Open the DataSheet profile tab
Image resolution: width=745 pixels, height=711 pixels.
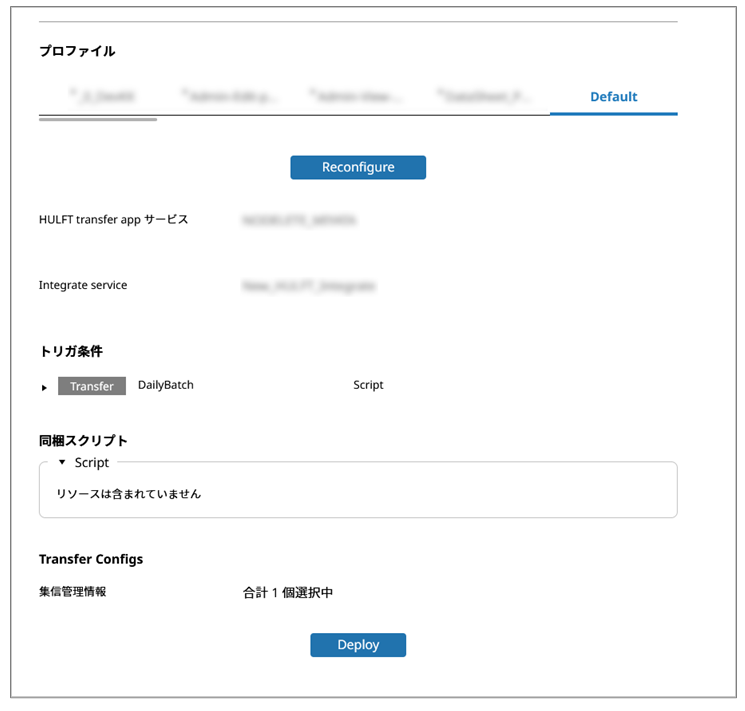484,97
